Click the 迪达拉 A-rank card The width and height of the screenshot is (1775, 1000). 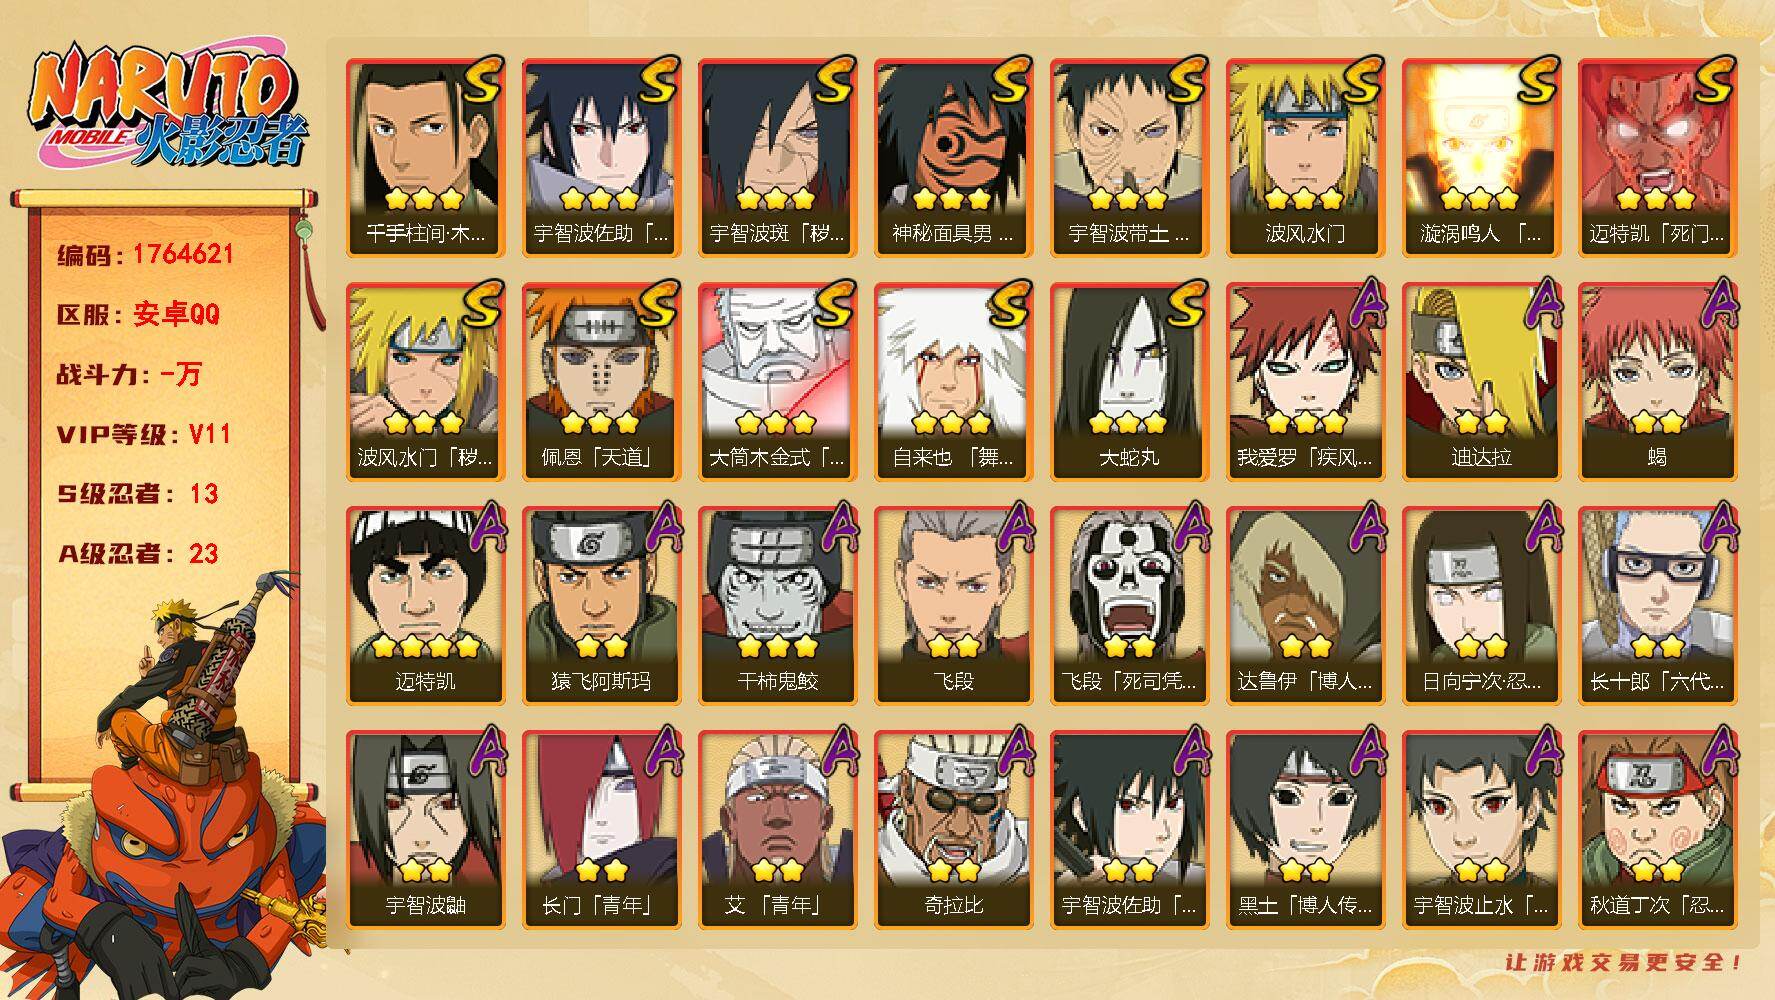1481,381
